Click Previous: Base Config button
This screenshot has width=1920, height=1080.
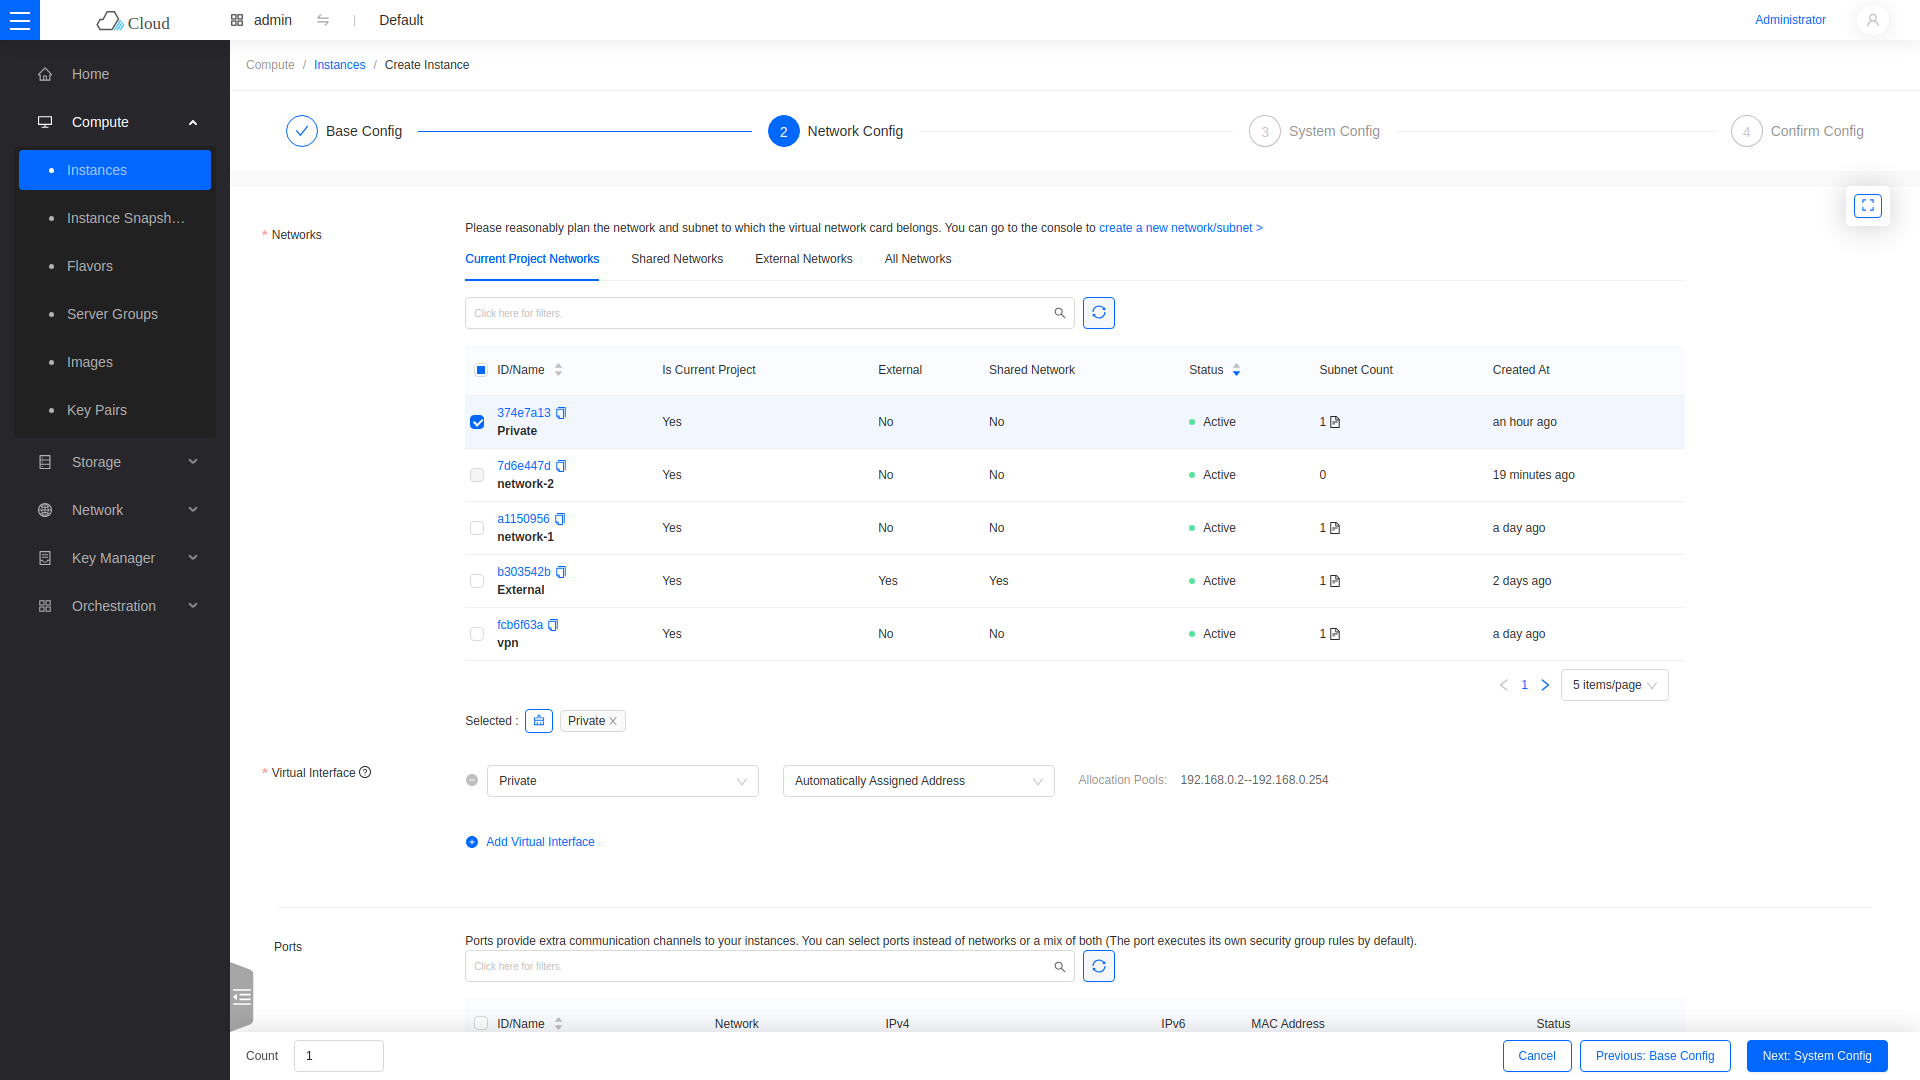click(1655, 1056)
